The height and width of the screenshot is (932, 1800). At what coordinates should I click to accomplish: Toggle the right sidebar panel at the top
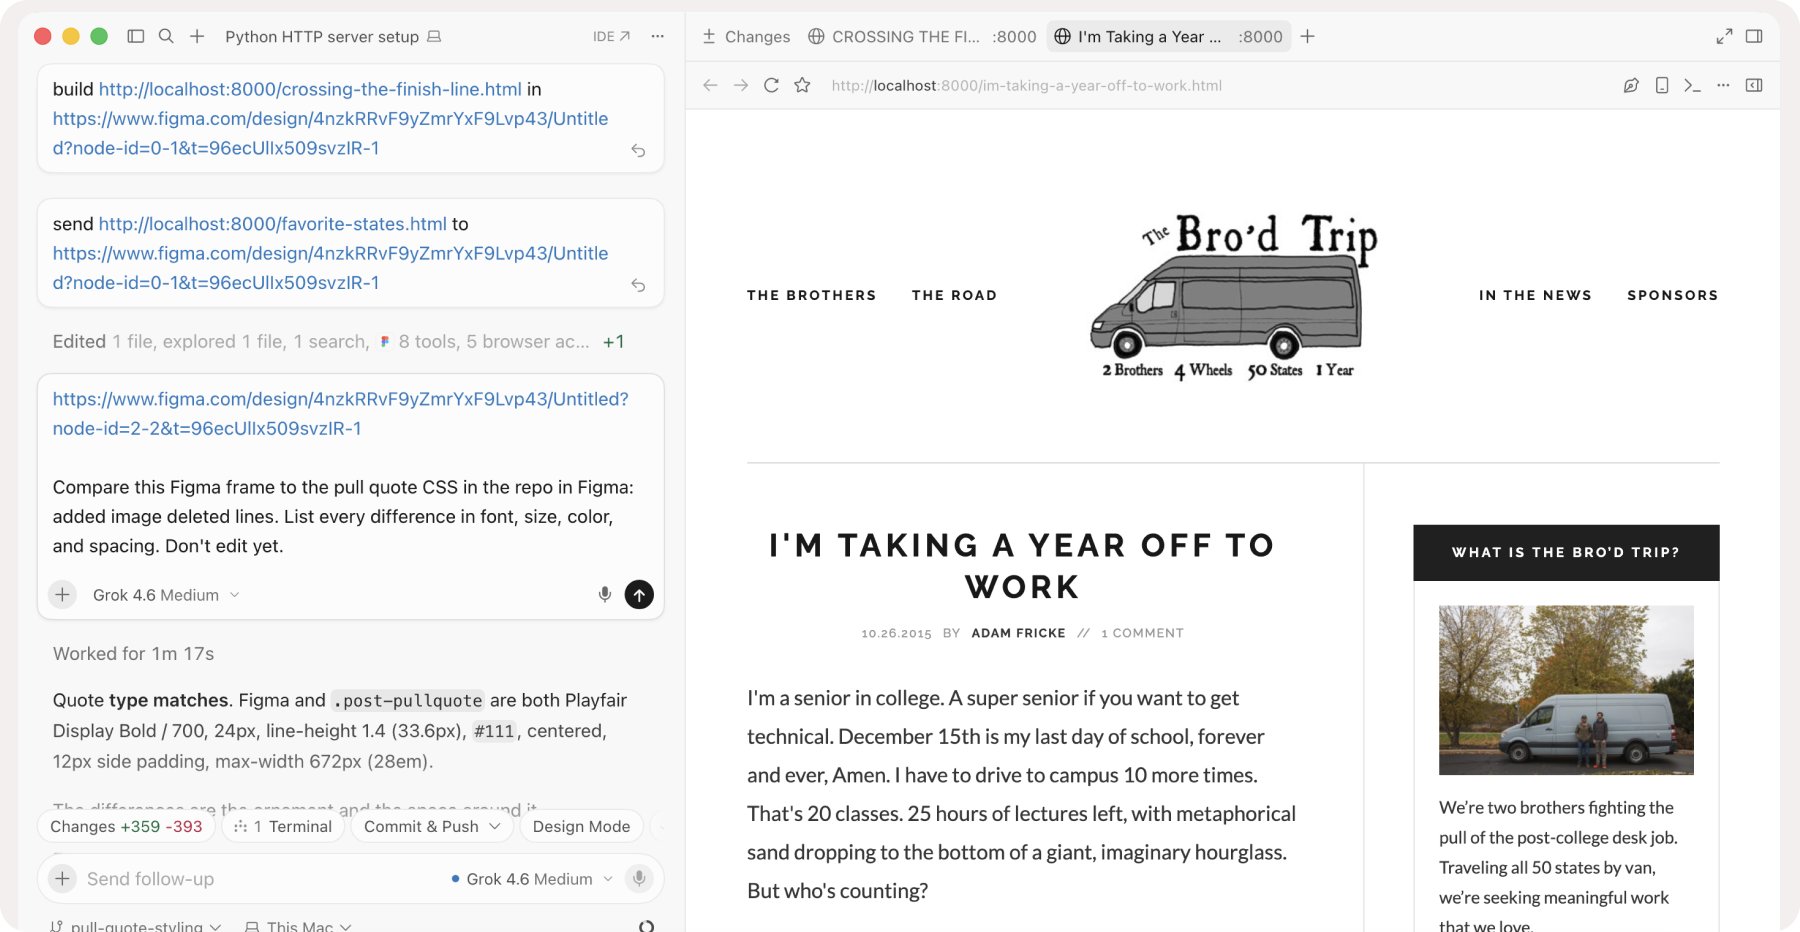pyautogui.click(x=1754, y=36)
